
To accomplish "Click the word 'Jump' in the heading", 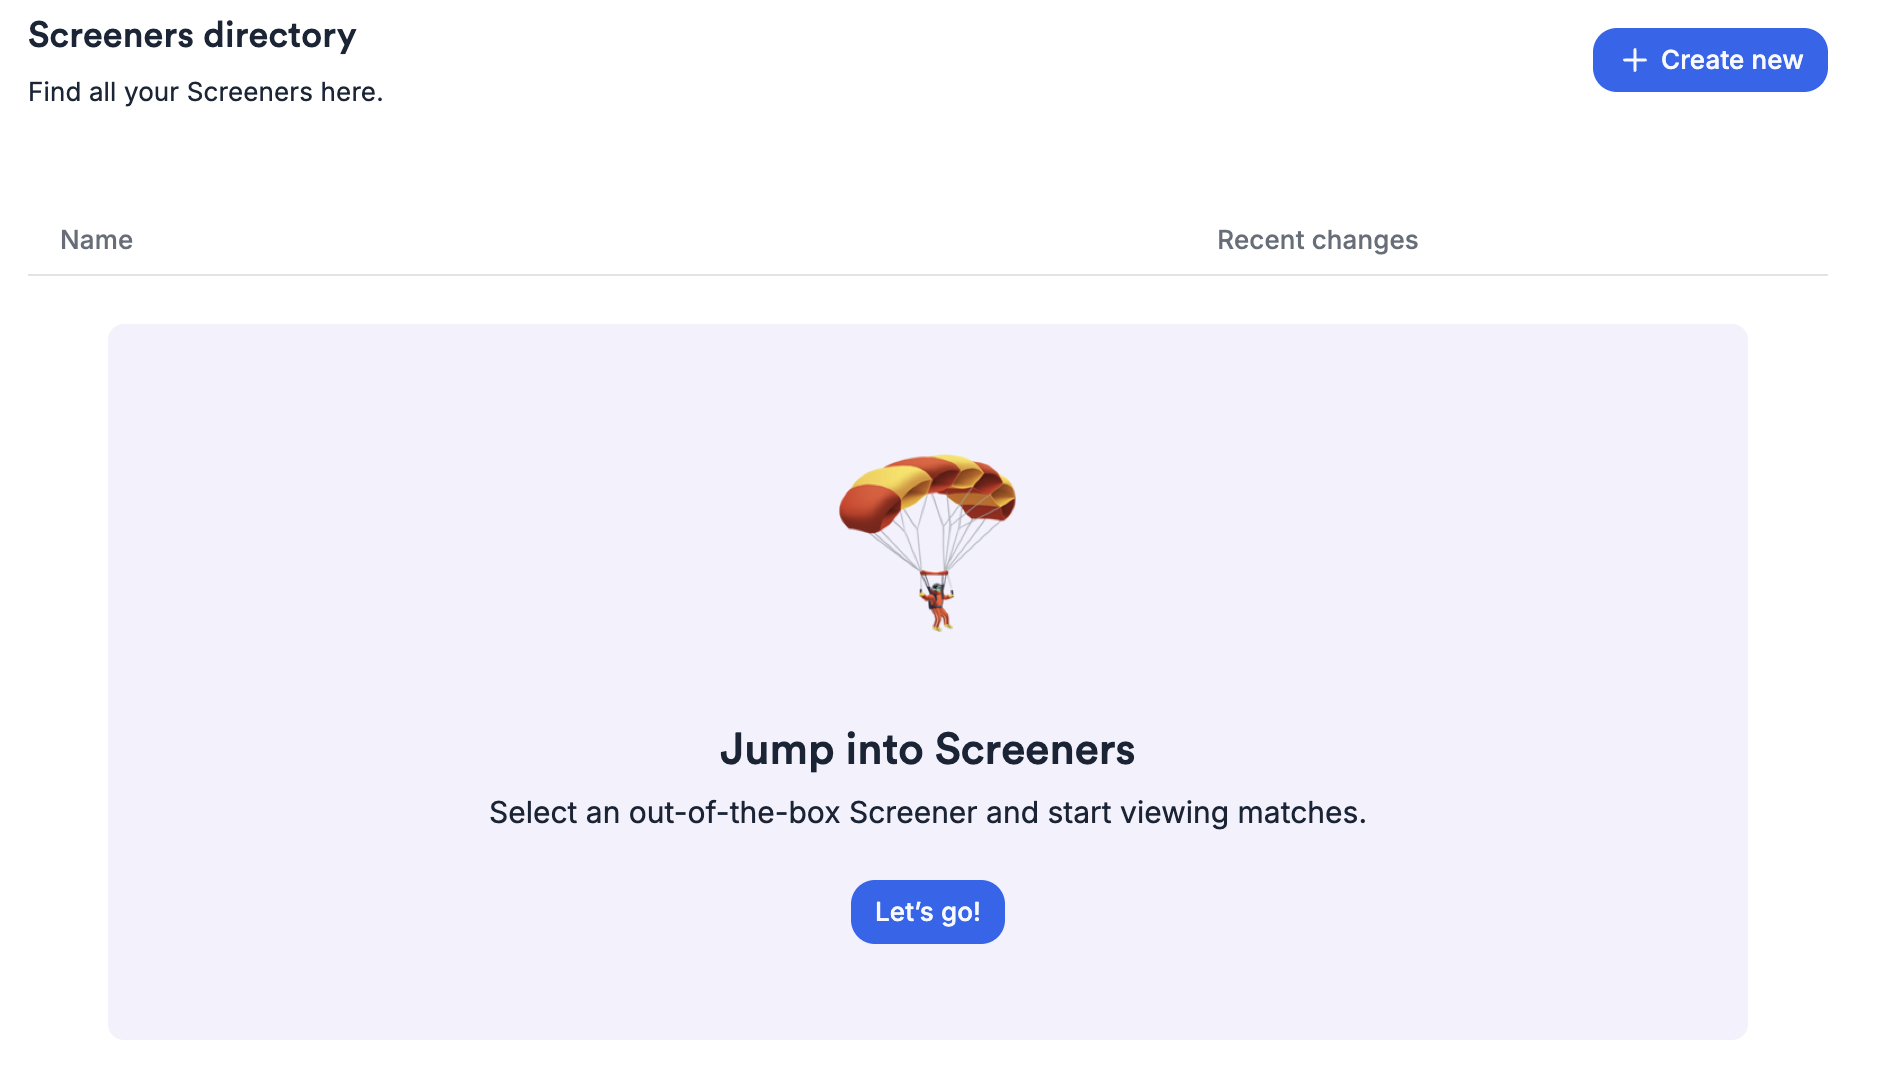I will pos(777,749).
